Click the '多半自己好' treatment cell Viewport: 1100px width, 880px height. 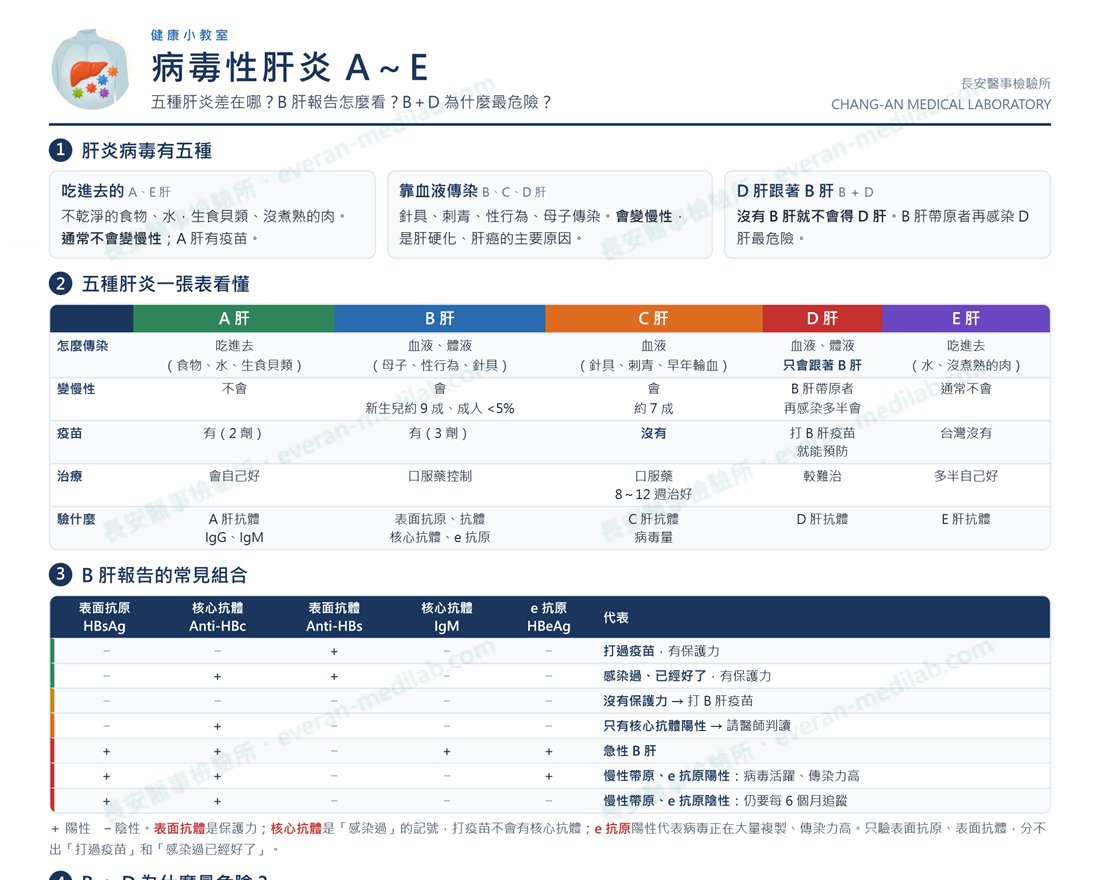coord(966,476)
